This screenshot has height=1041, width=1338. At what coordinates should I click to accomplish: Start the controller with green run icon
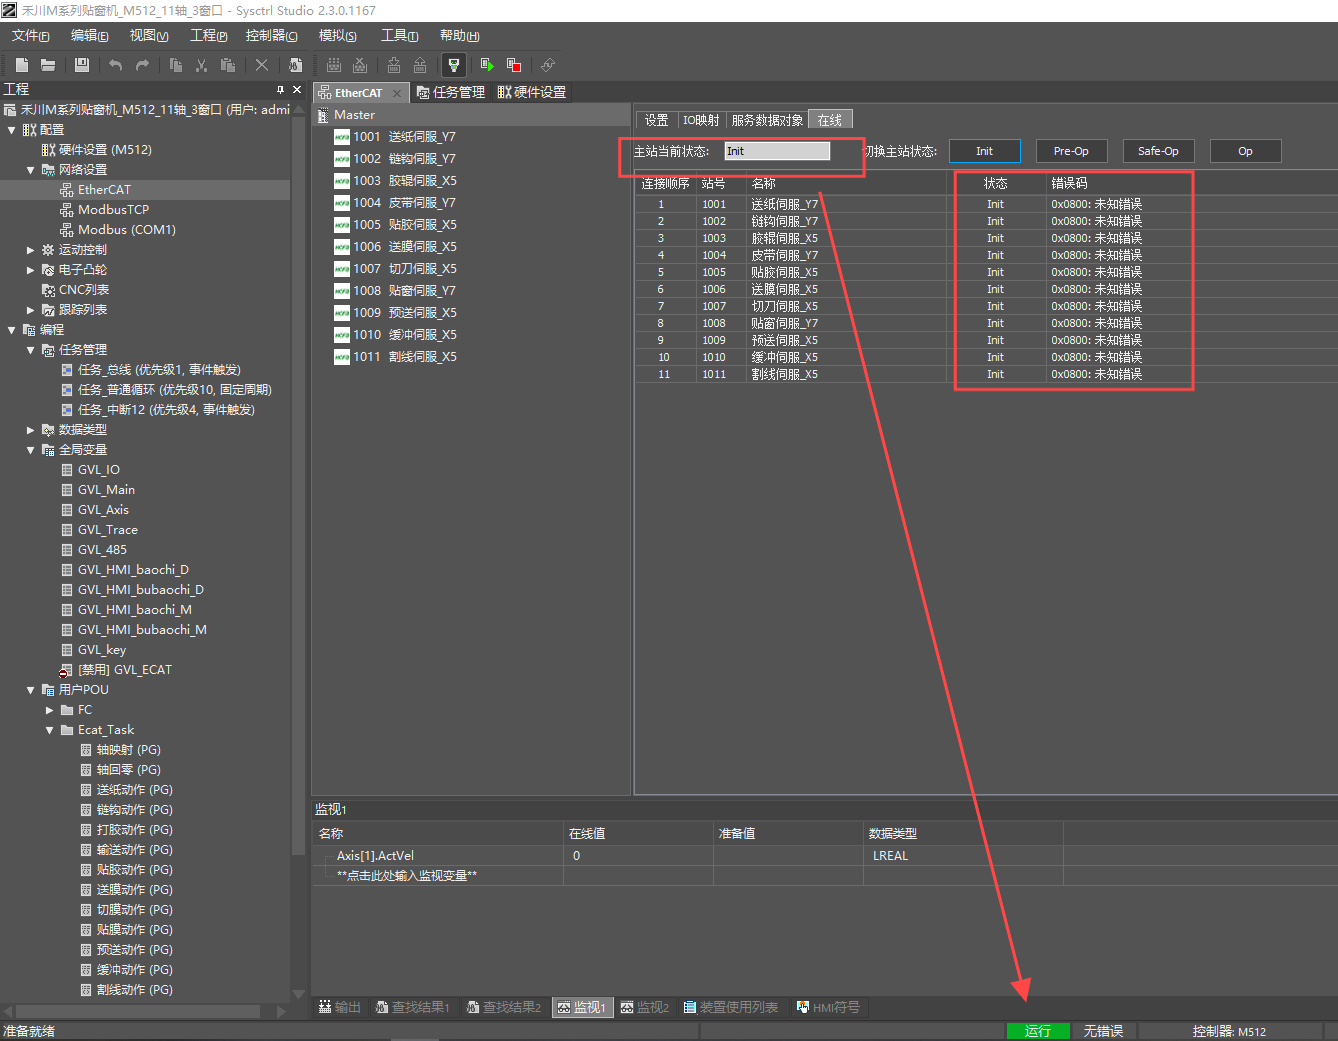[x=487, y=65]
